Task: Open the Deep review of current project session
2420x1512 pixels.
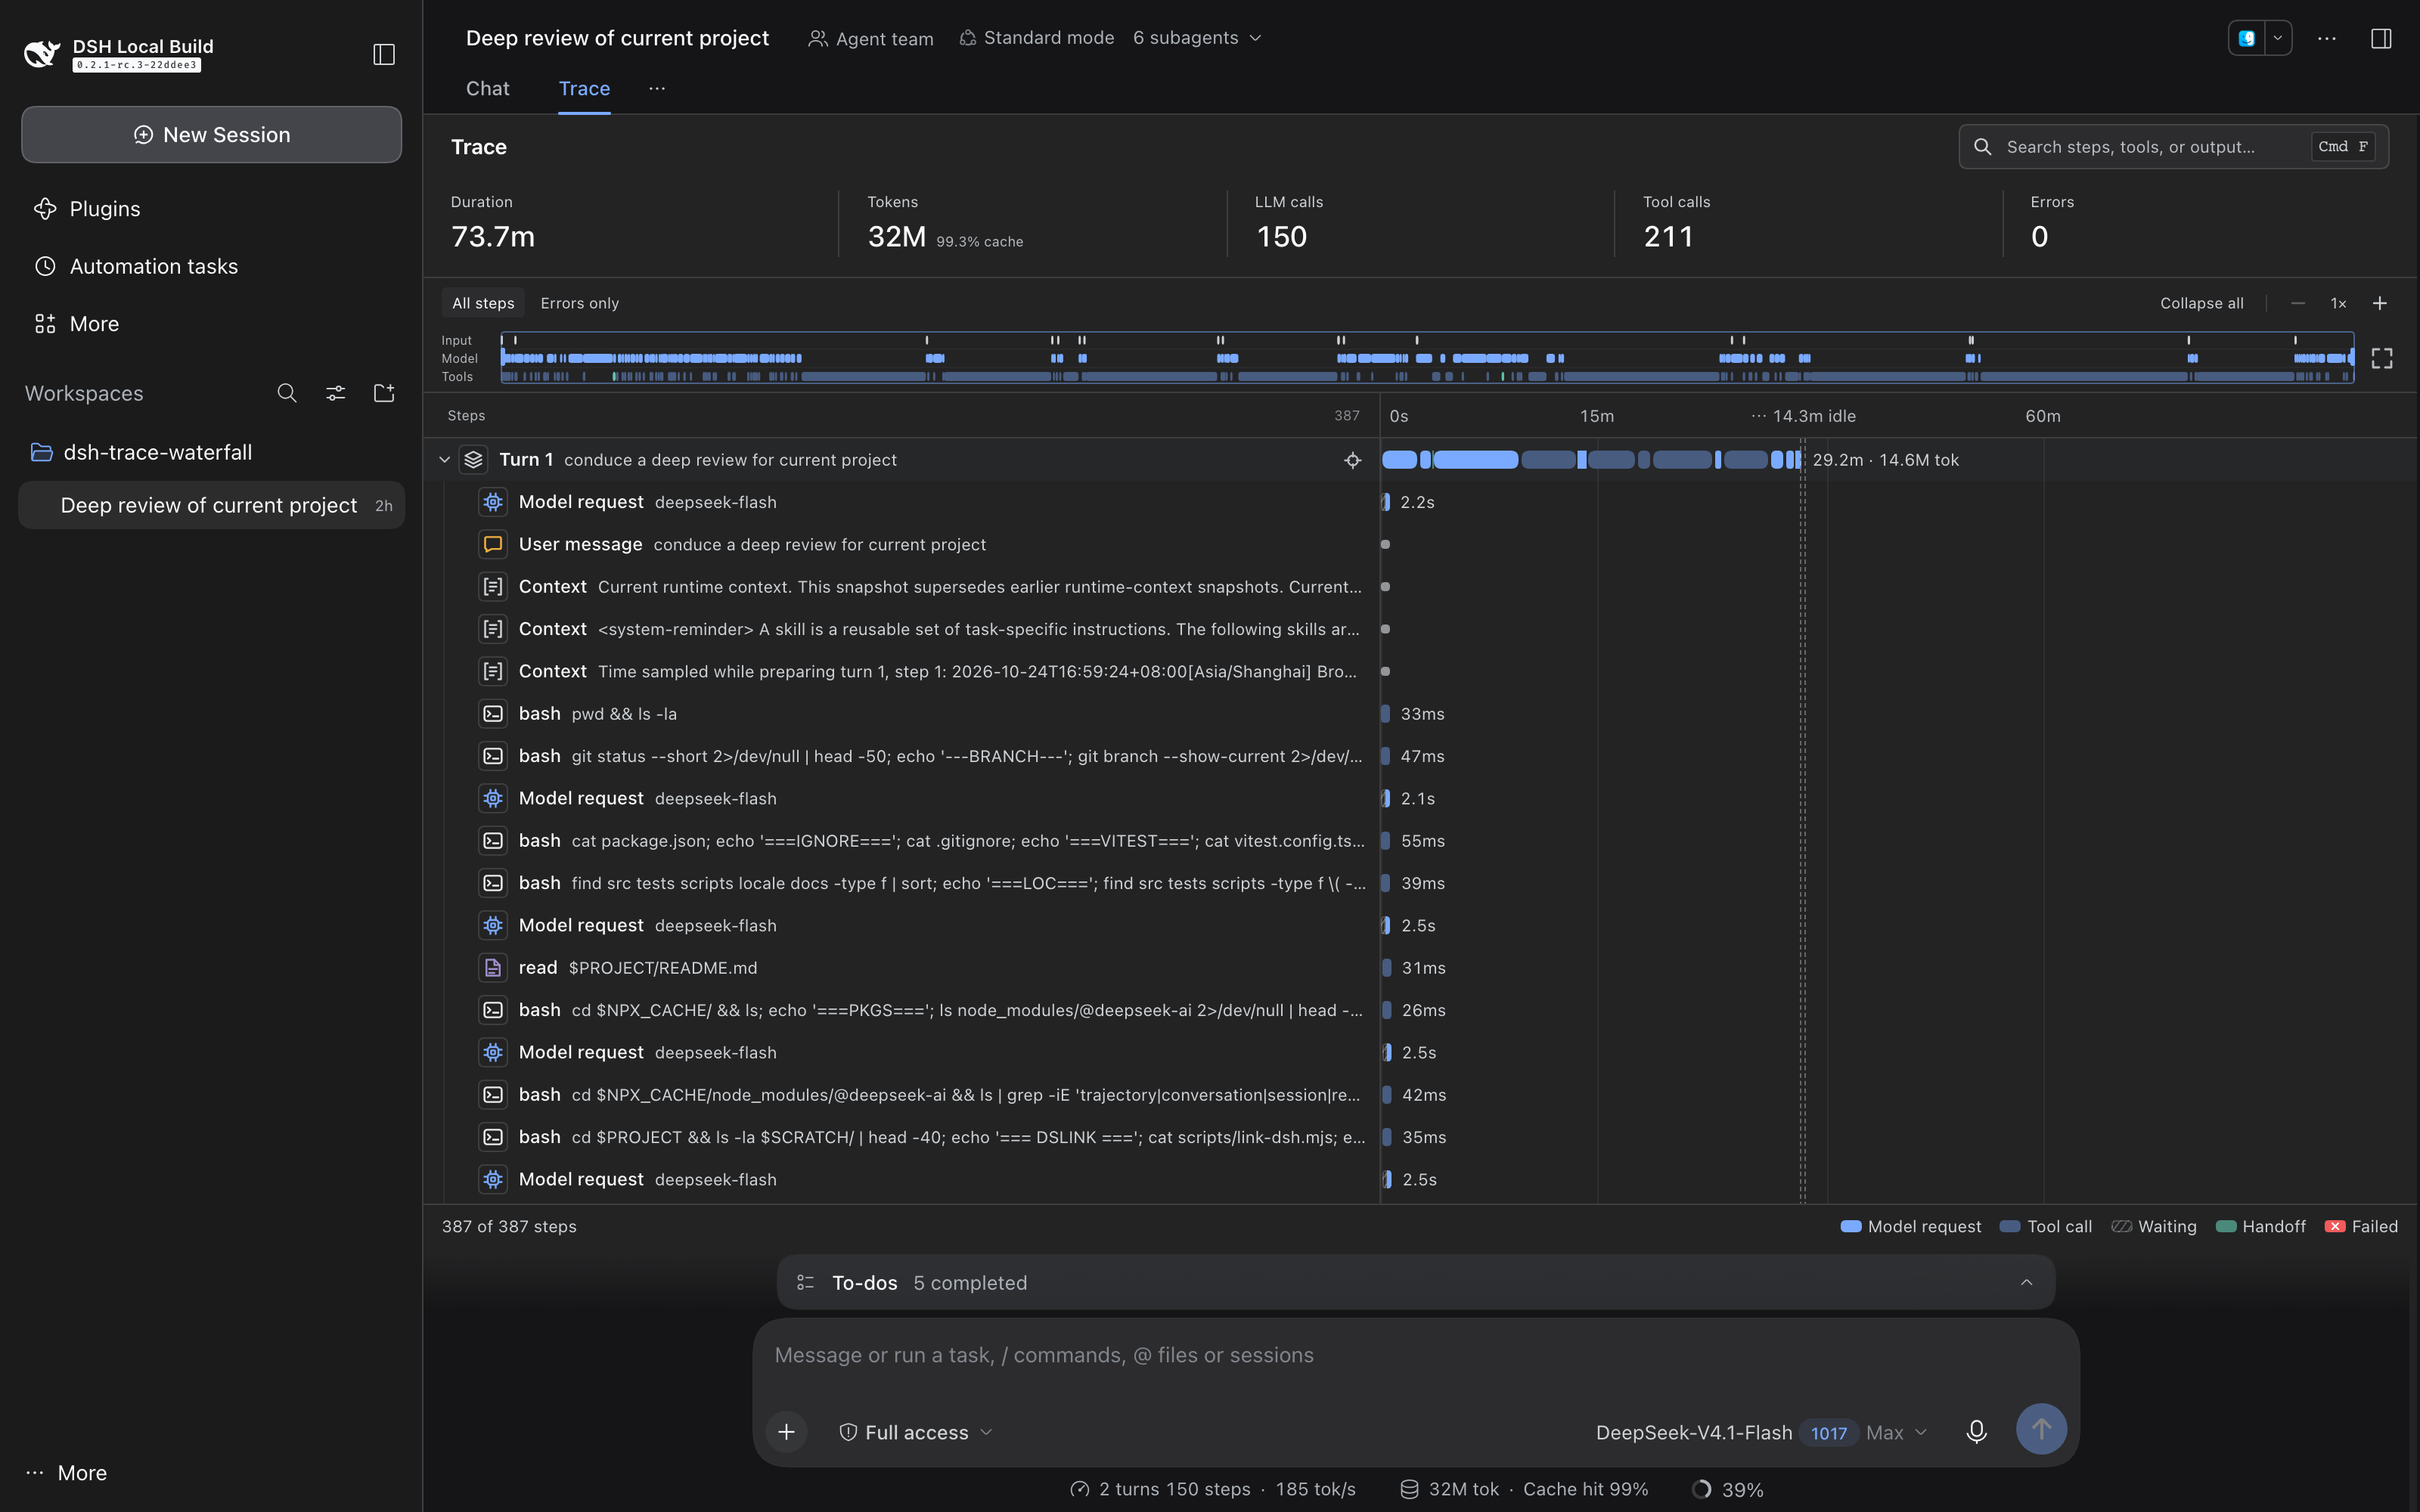Action: click(211, 505)
